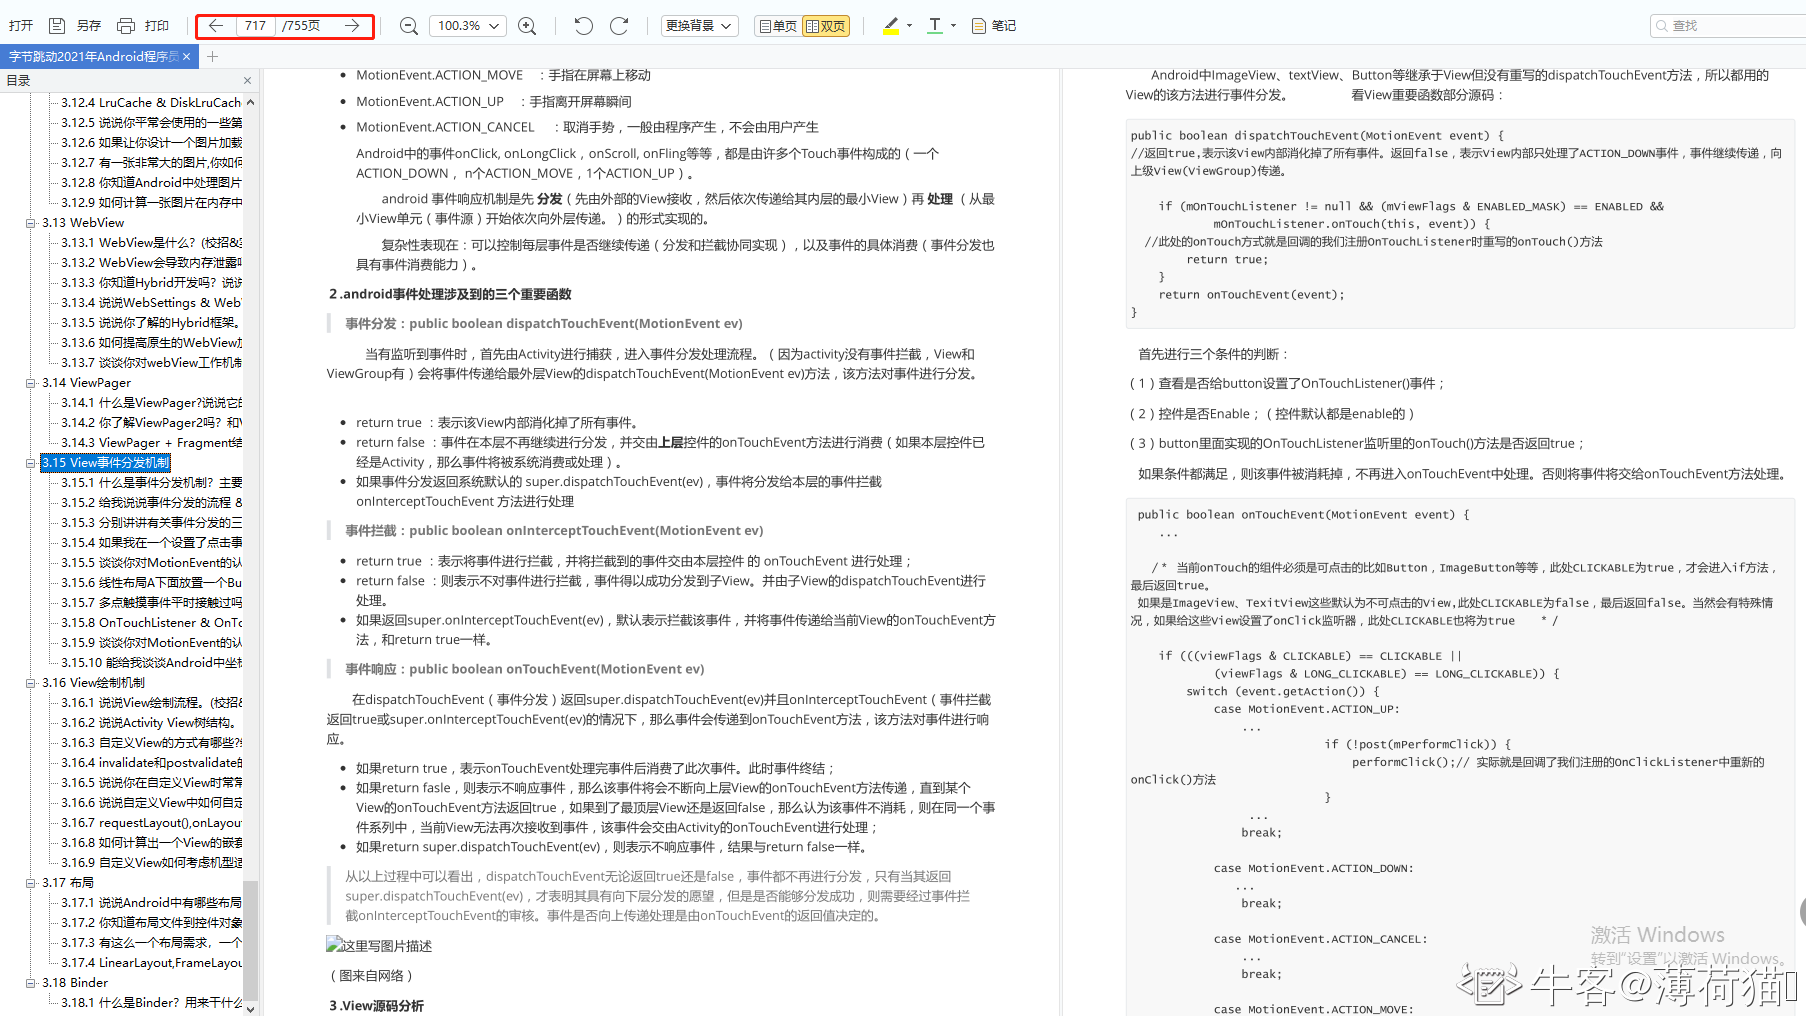Image resolution: width=1806 pixels, height=1016 pixels.
Task: Click outline scrollbar down arrow
Action: [x=250, y=1009]
